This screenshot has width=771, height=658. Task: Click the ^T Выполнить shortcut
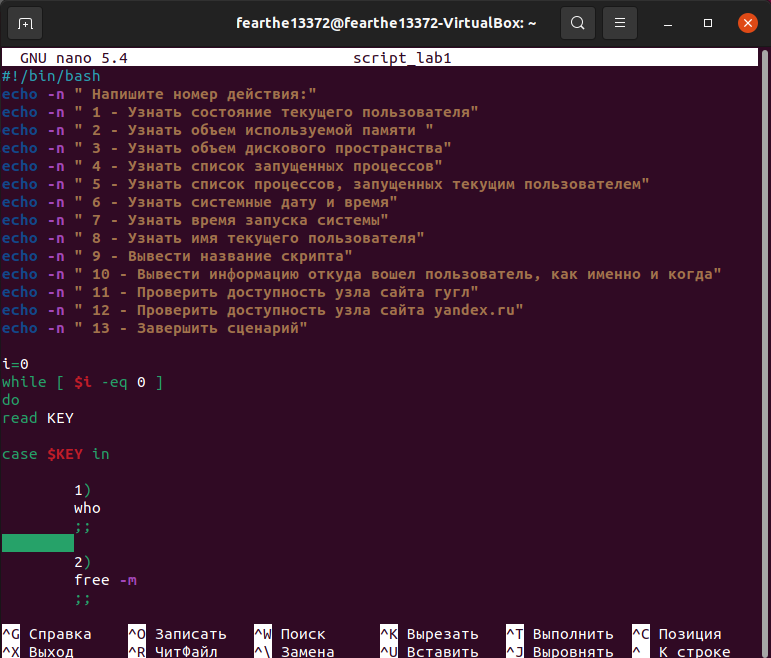[560, 634]
